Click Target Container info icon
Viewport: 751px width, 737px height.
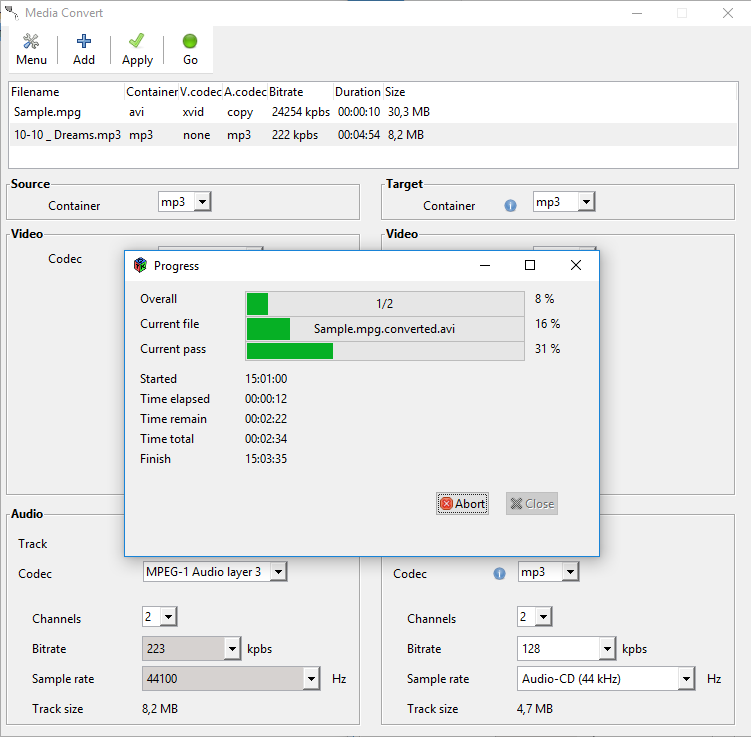tap(511, 206)
